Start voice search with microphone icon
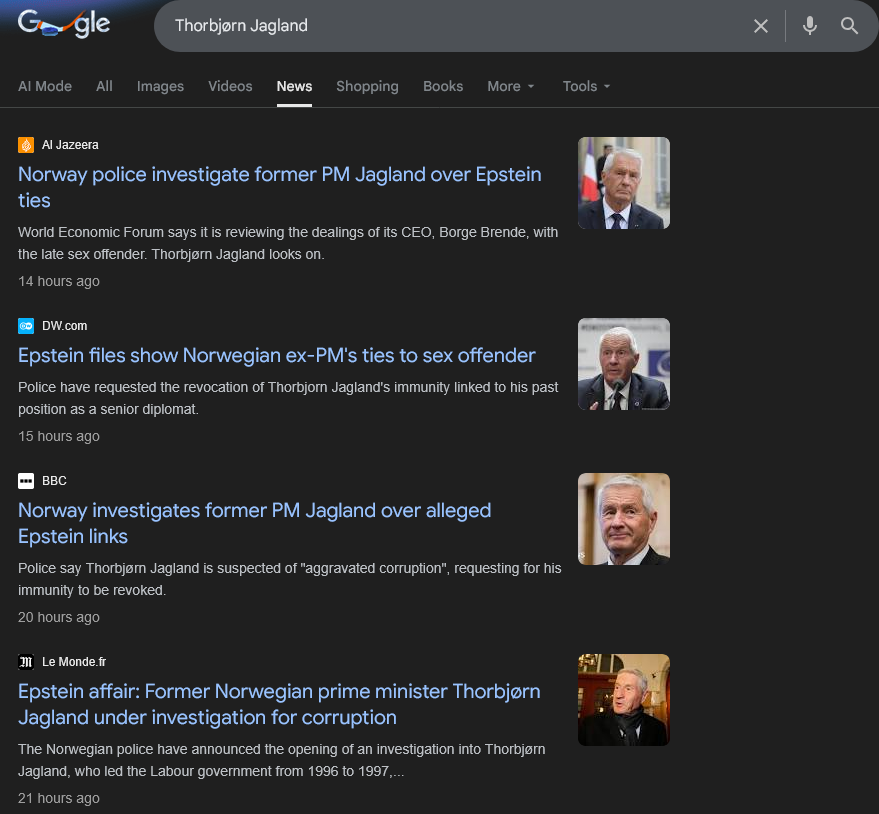This screenshot has width=879, height=814. 810,26
